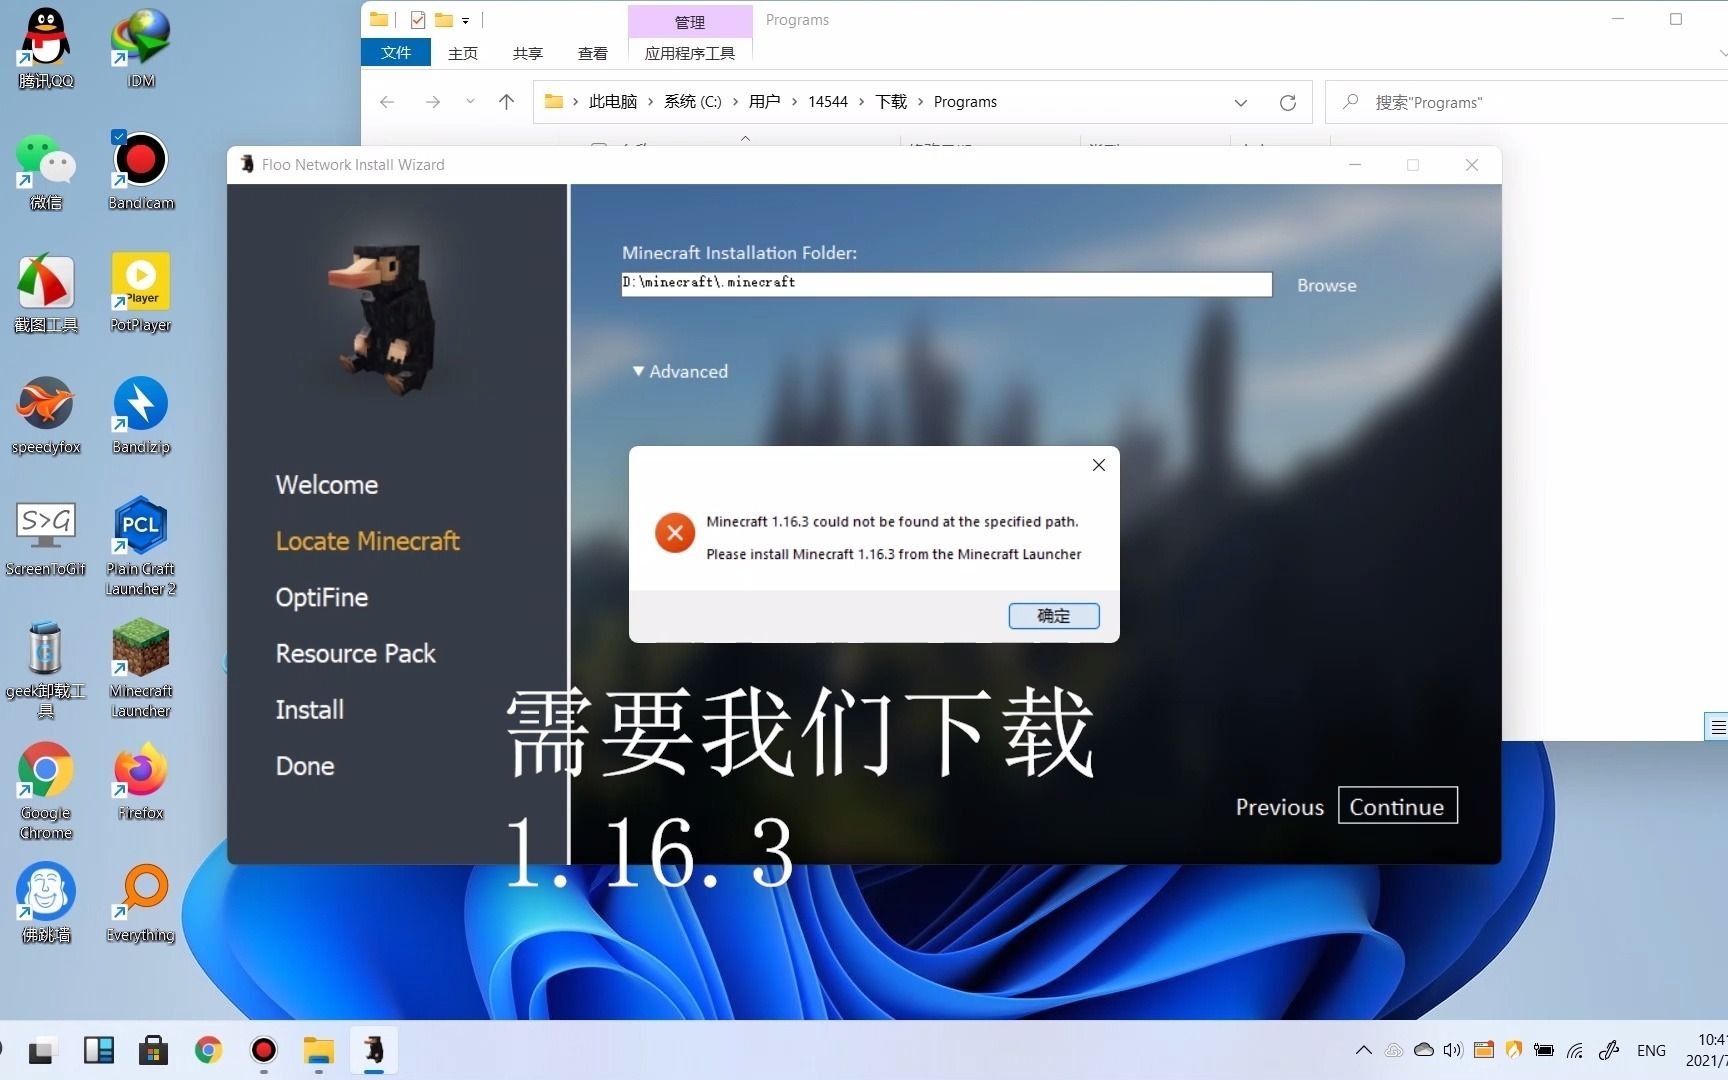Image resolution: width=1728 pixels, height=1080 pixels.
Task: Click the properties checkmark quick access icon
Action: pos(418,20)
